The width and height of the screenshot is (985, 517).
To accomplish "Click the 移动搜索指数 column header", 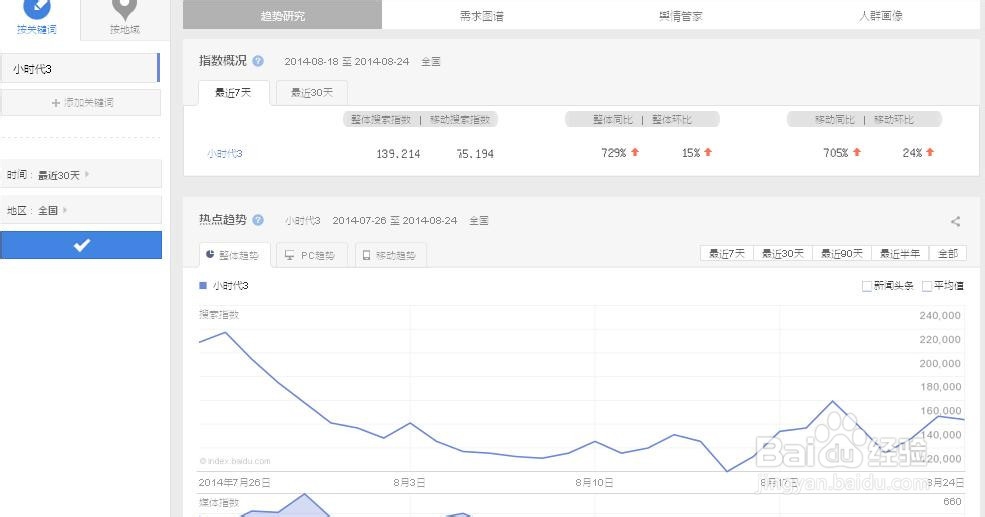I will 460,119.
